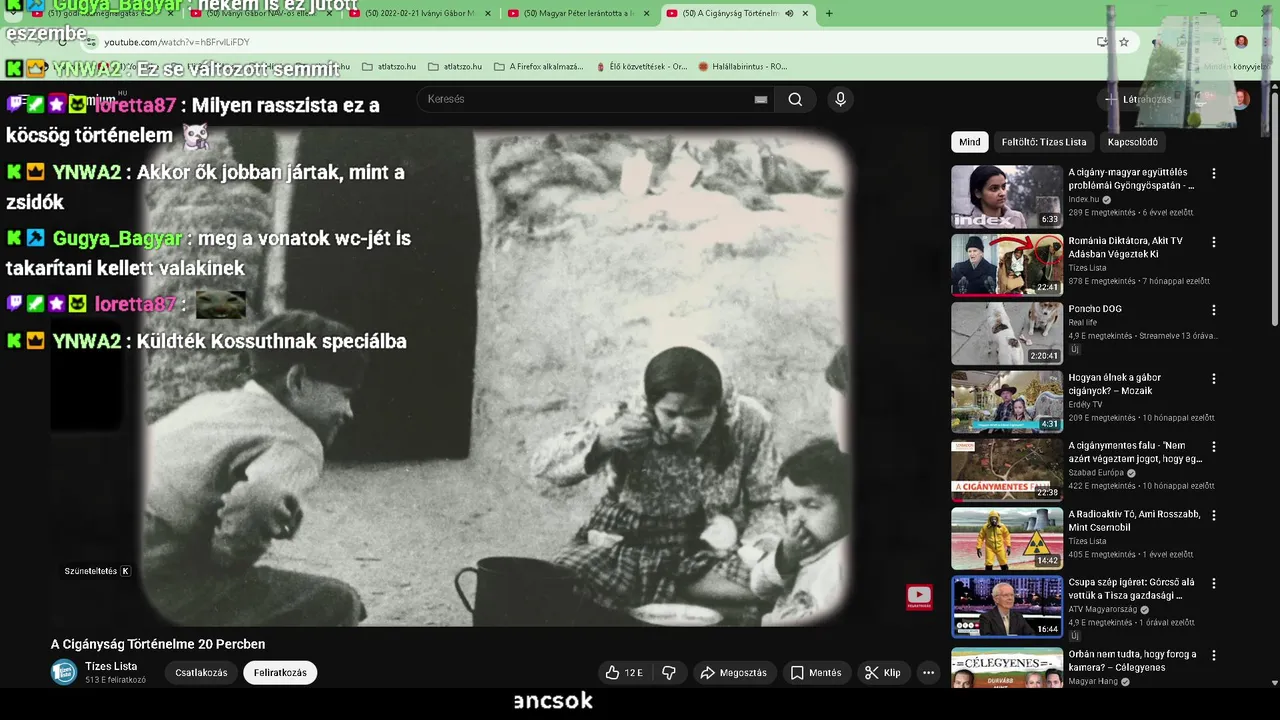
Task: Click the Románia Diktátora video title
Action: pos(1125,247)
